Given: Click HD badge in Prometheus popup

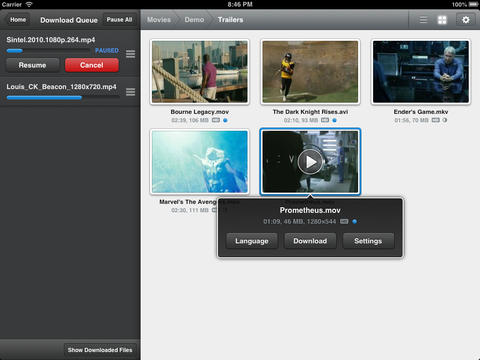Looking at the screenshot, I should 344,221.
